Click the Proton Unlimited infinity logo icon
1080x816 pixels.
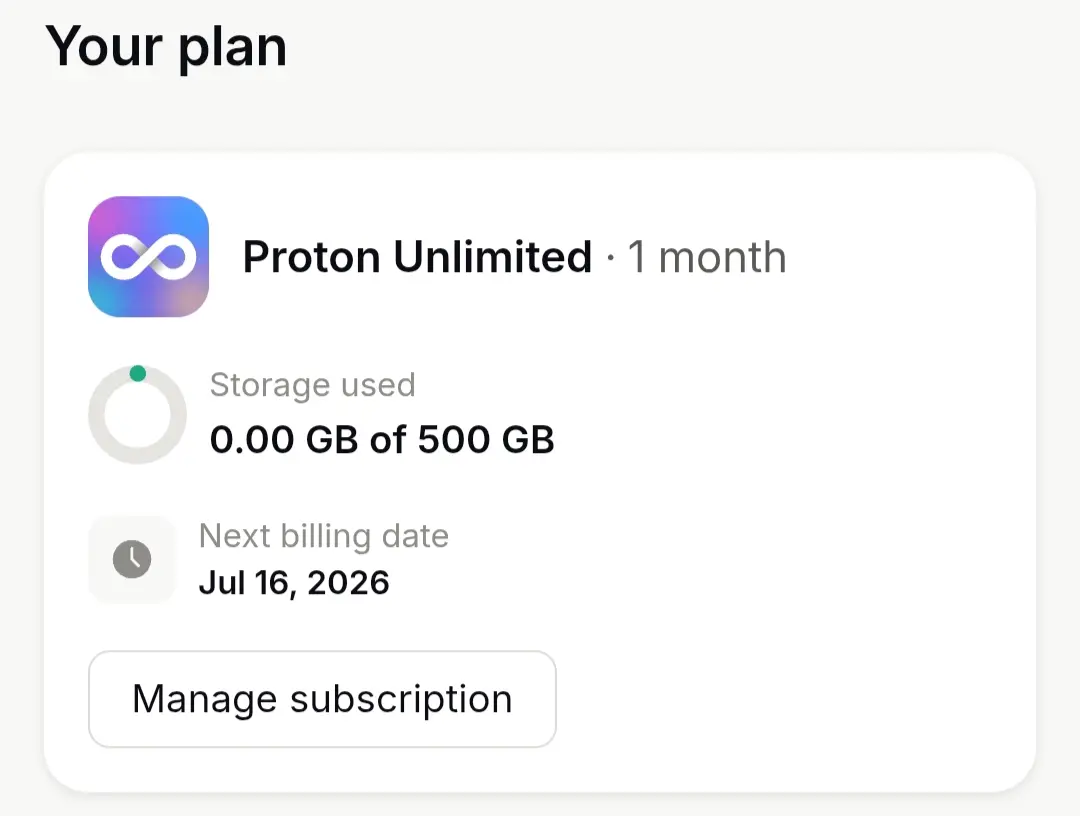pyautogui.click(x=148, y=256)
